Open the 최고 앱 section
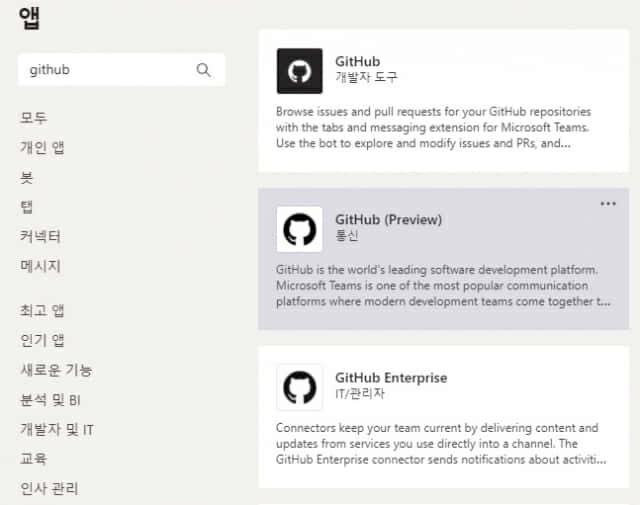 pos(42,311)
